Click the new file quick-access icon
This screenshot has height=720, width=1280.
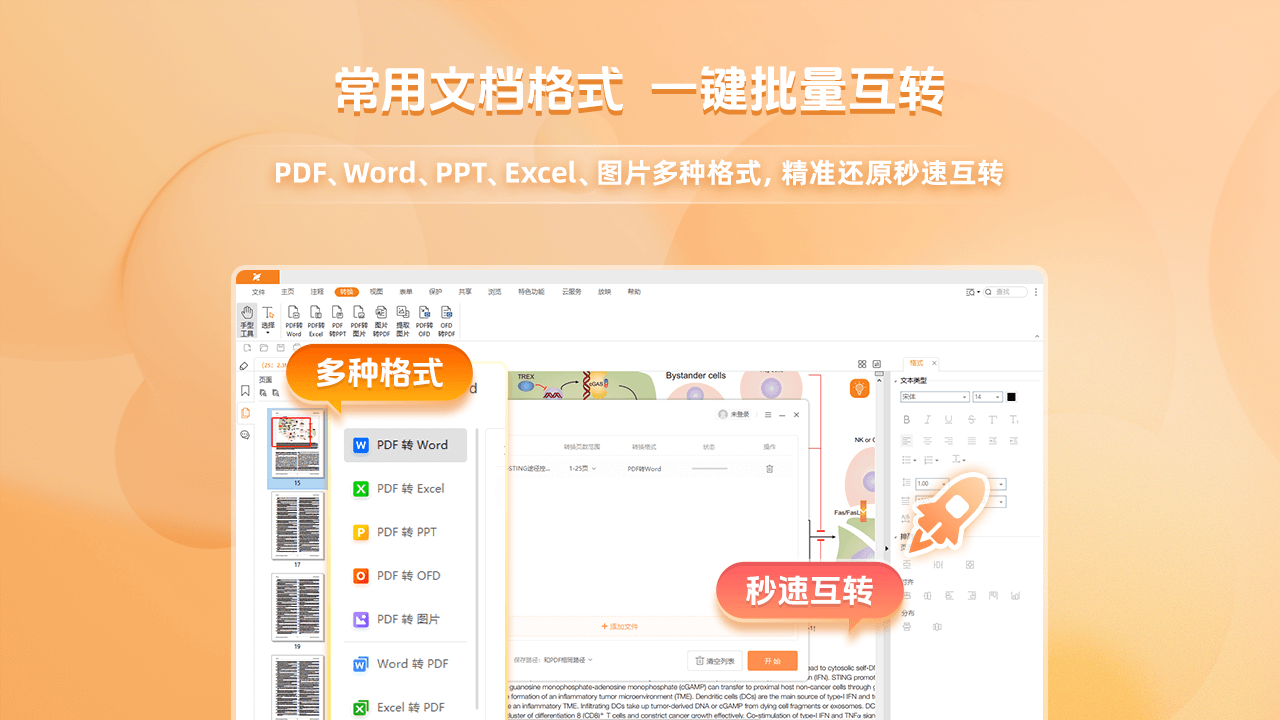(x=247, y=348)
